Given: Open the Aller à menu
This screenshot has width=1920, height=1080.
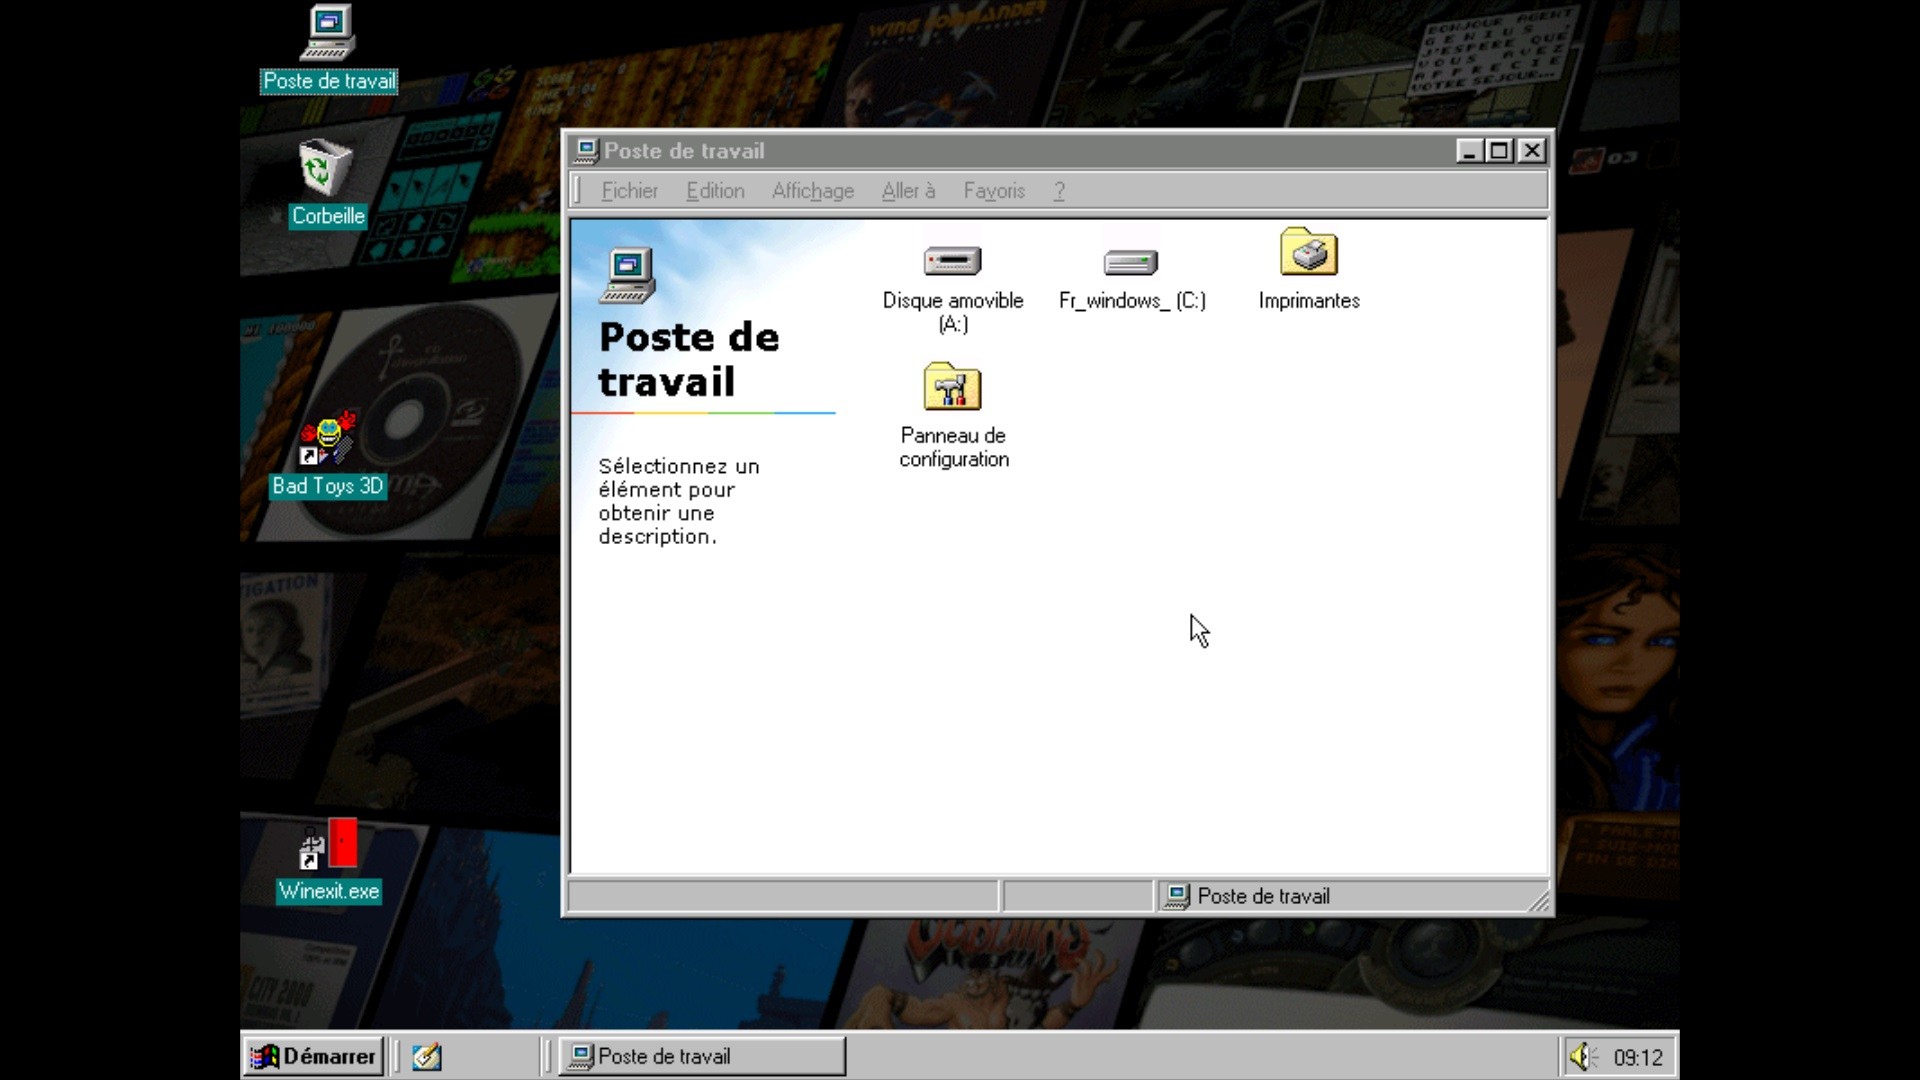Looking at the screenshot, I should coord(908,191).
